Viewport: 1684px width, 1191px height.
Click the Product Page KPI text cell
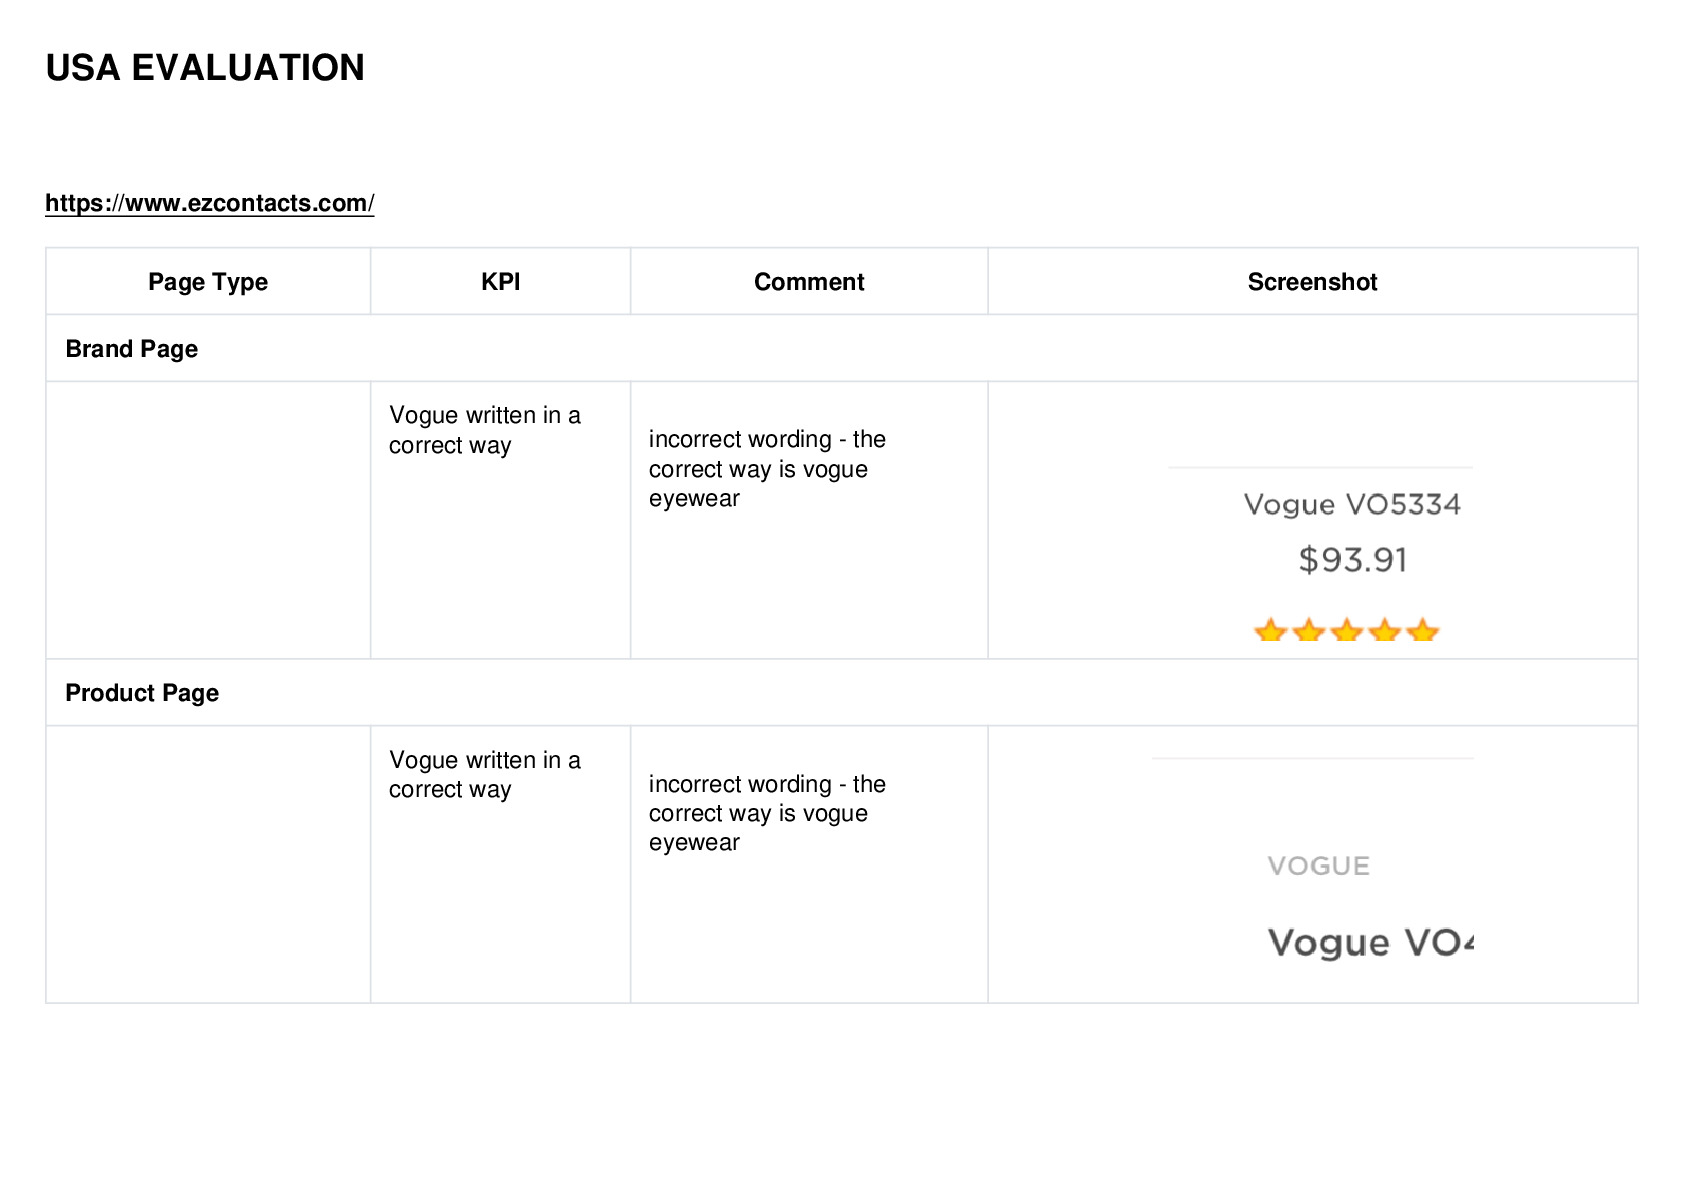tap(485, 775)
